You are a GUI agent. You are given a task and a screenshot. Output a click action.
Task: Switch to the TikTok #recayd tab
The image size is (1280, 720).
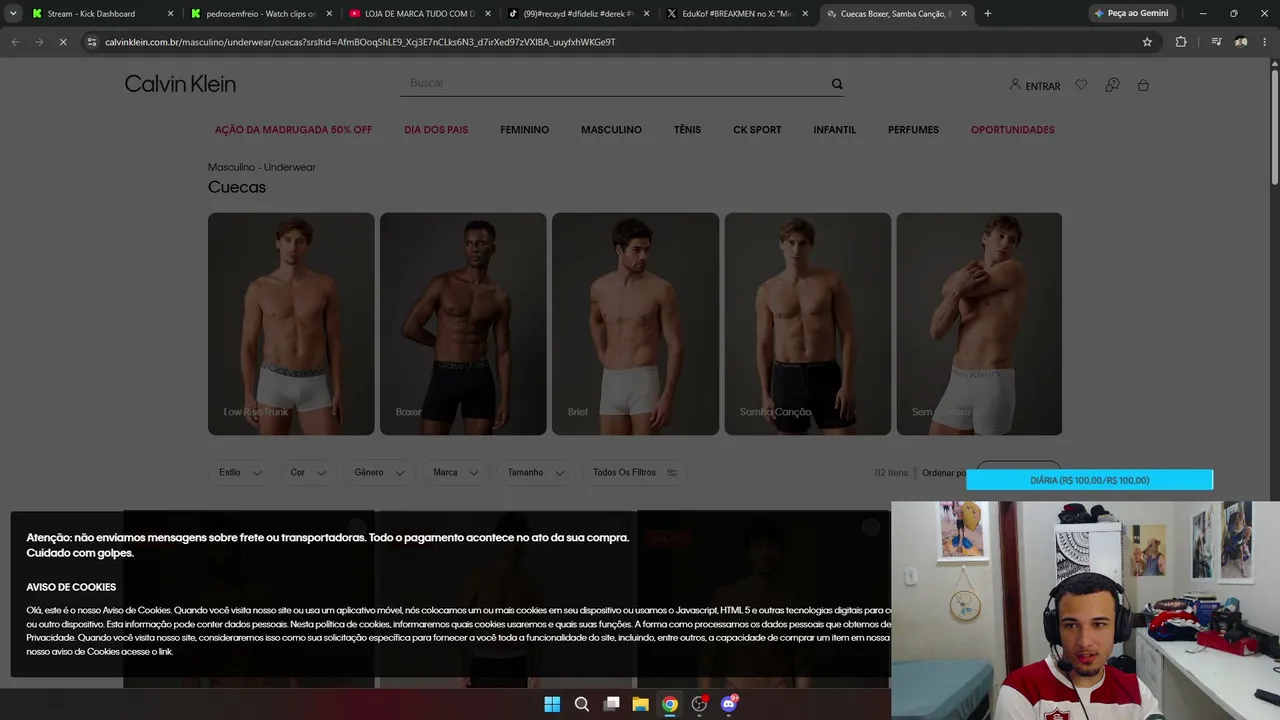coord(577,14)
